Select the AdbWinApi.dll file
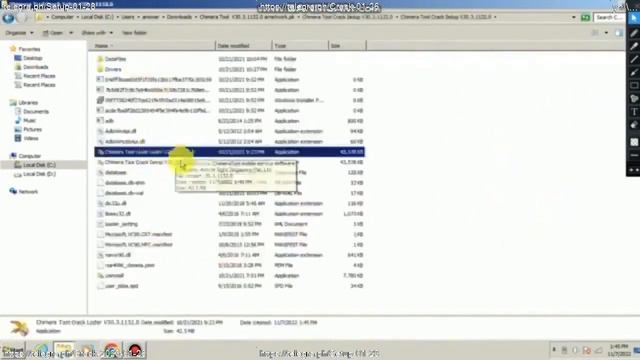The height and width of the screenshot is (360, 640). [x=120, y=131]
